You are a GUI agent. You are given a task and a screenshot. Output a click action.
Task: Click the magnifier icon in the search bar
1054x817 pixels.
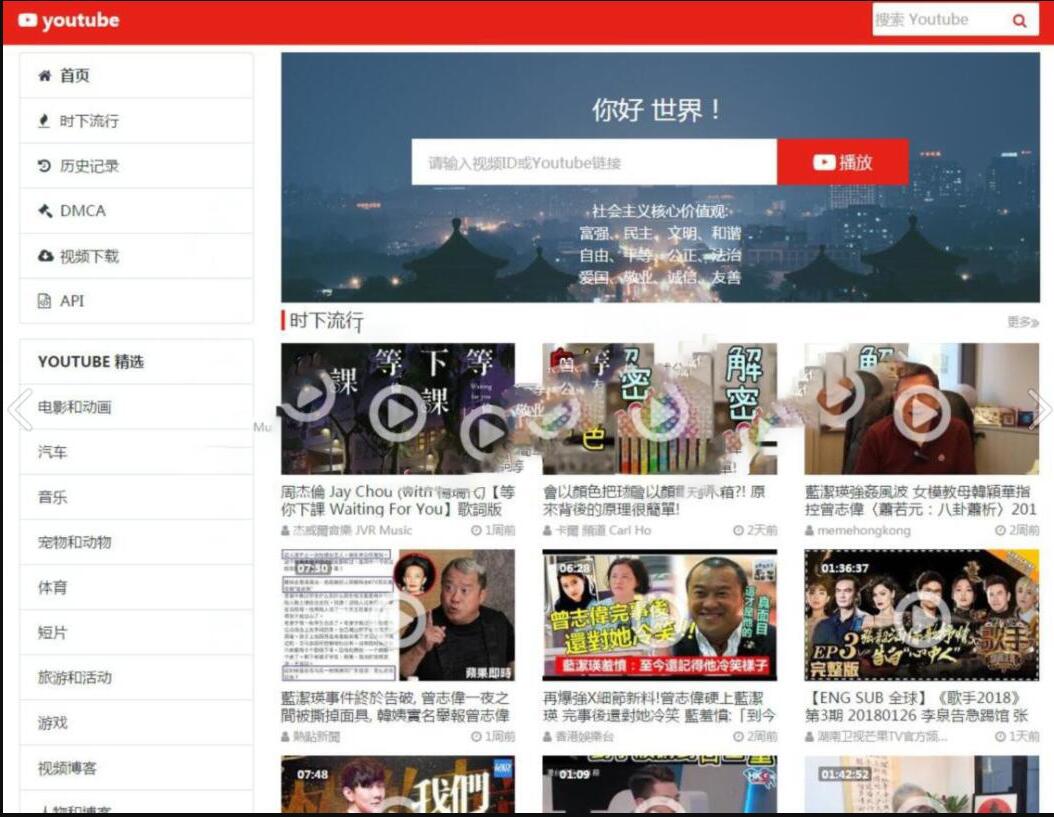click(x=1021, y=20)
